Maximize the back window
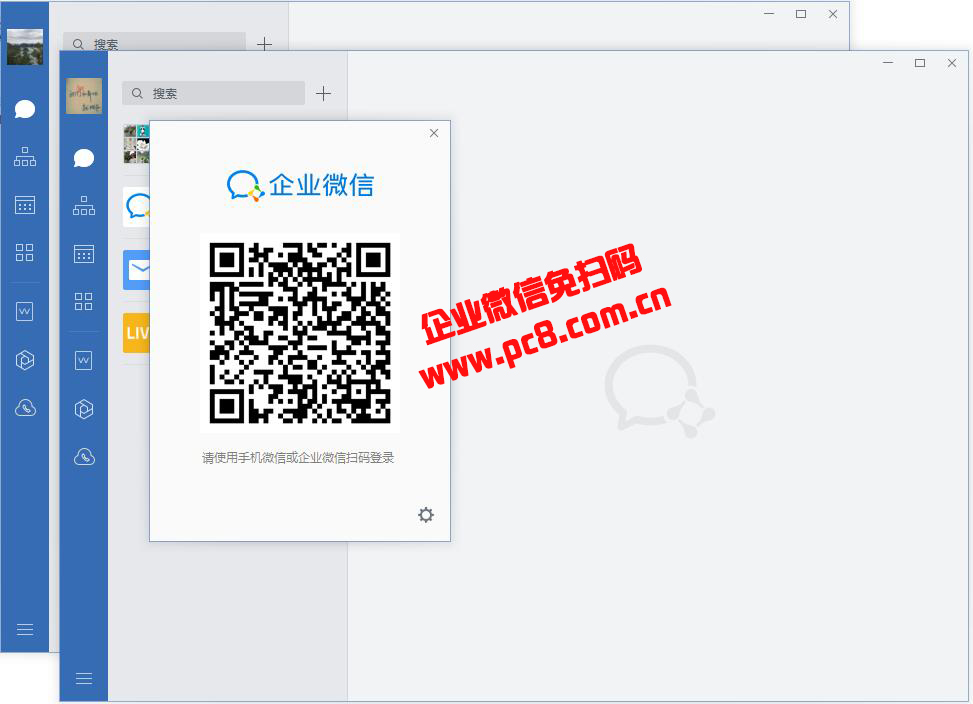The image size is (973, 704). coord(801,14)
